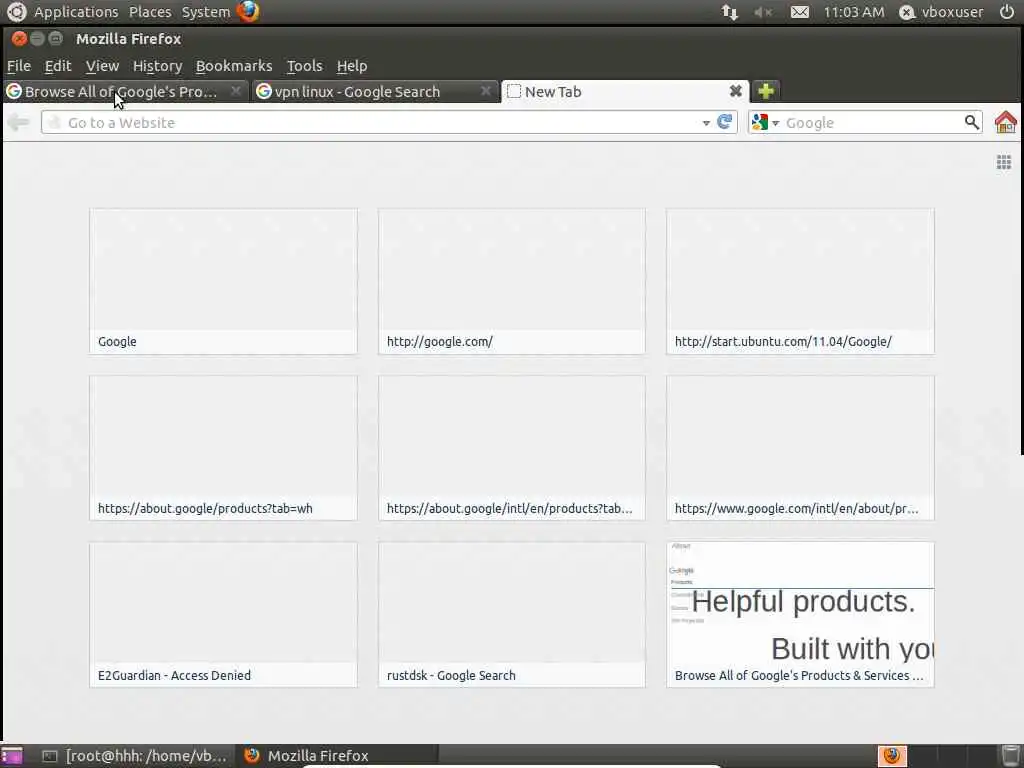Open the about.google/products?tab=wh tile
The image size is (1024, 768).
tap(223, 448)
